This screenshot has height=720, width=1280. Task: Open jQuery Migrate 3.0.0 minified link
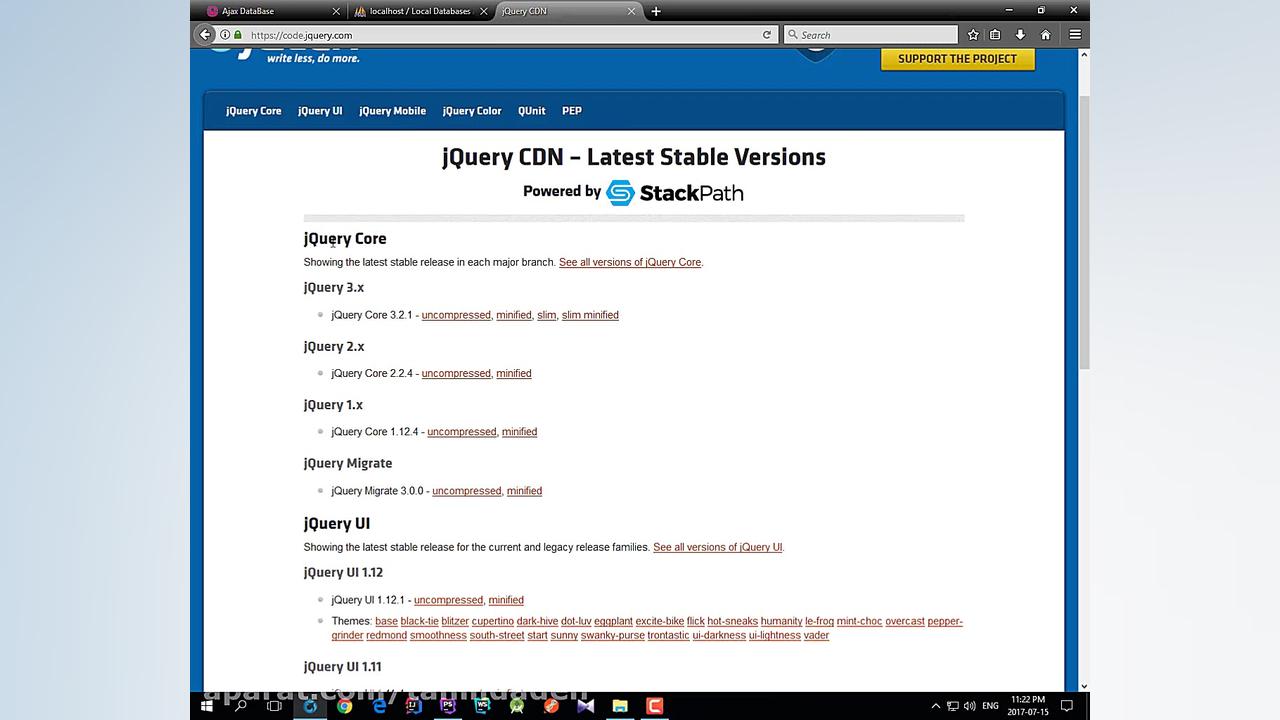[x=524, y=491]
